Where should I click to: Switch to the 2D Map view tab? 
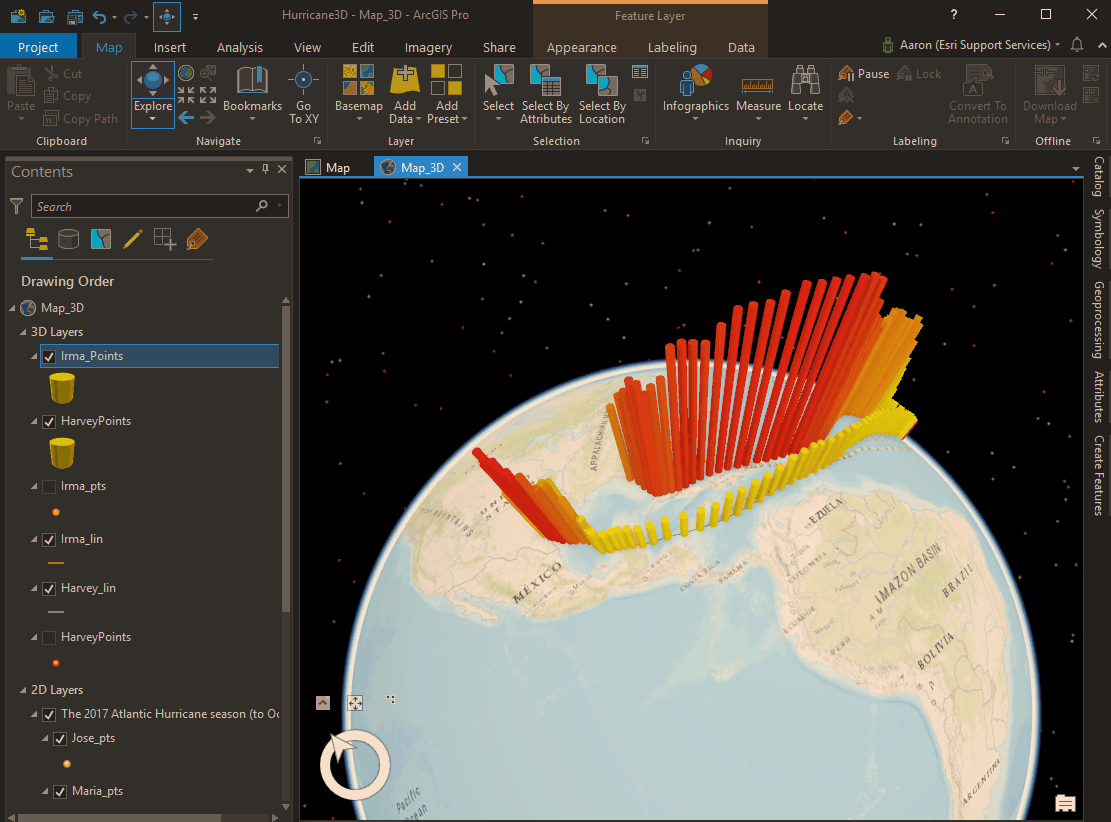(x=330, y=167)
